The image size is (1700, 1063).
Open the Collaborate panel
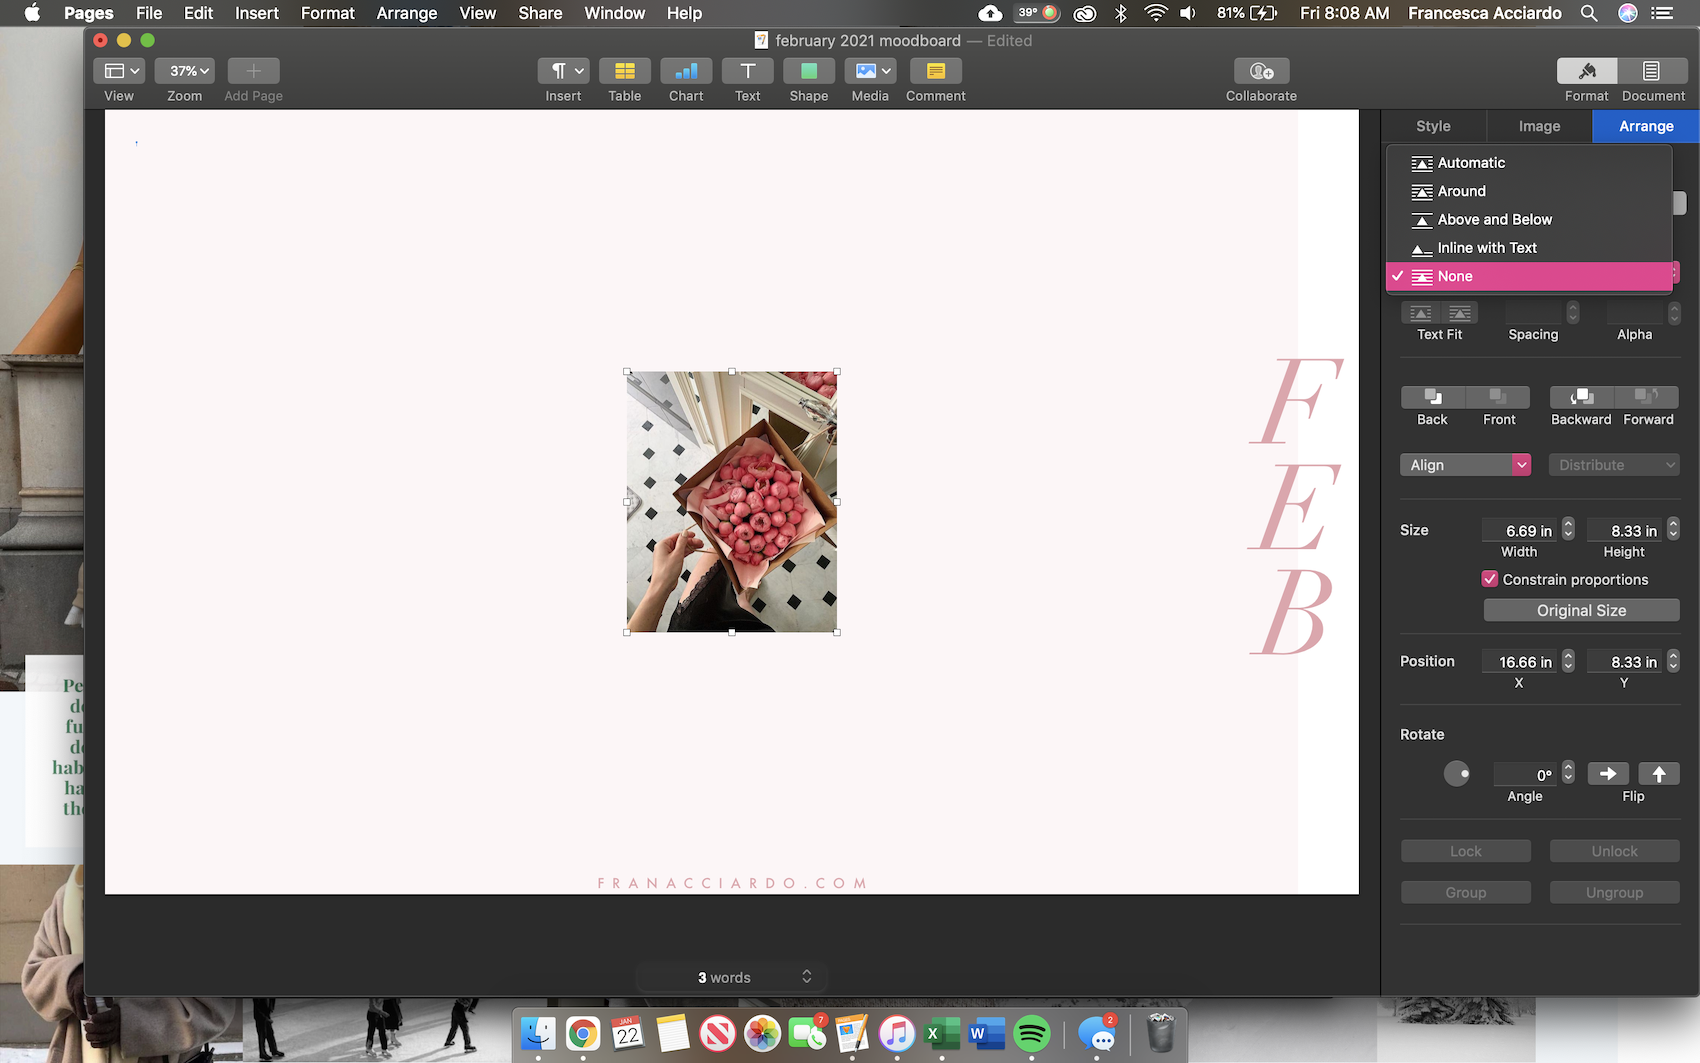coord(1260,71)
